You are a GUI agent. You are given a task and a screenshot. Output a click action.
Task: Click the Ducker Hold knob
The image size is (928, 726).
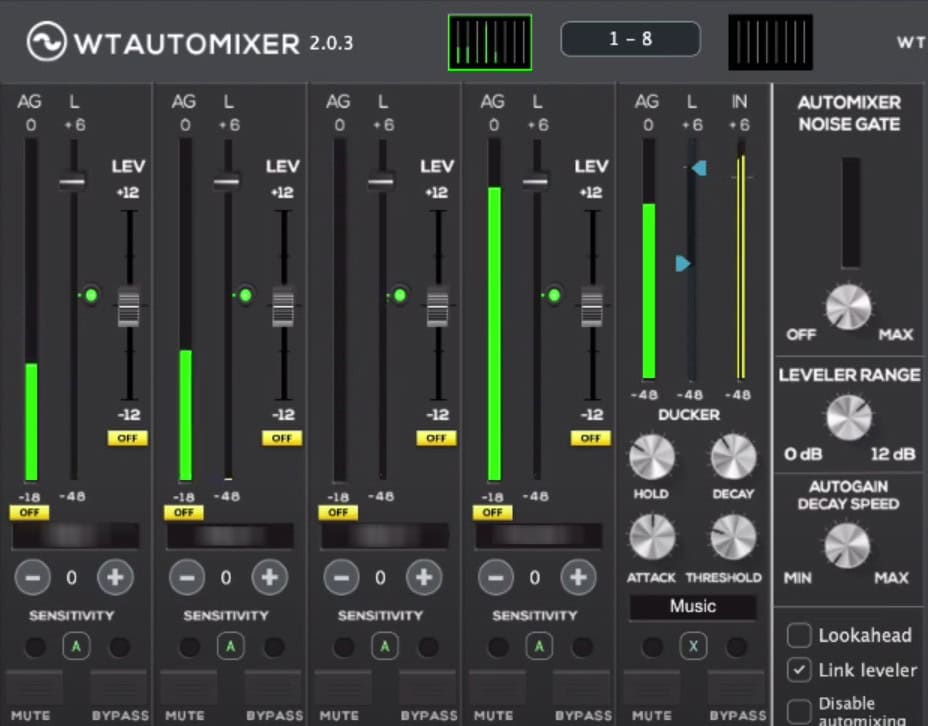[x=651, y=458]
